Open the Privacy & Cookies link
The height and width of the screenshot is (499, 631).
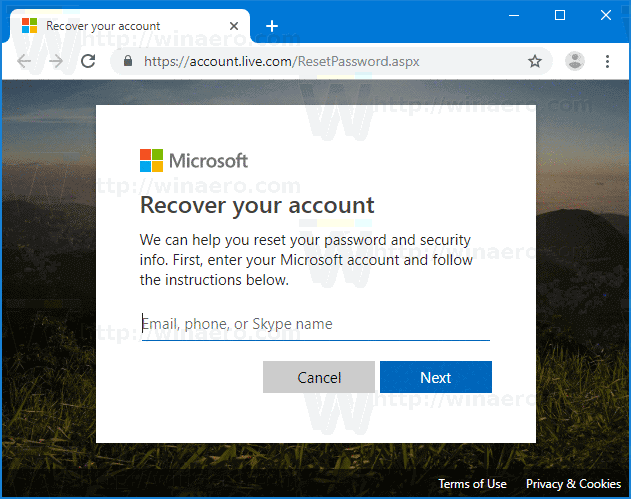[x=573, y=484]
